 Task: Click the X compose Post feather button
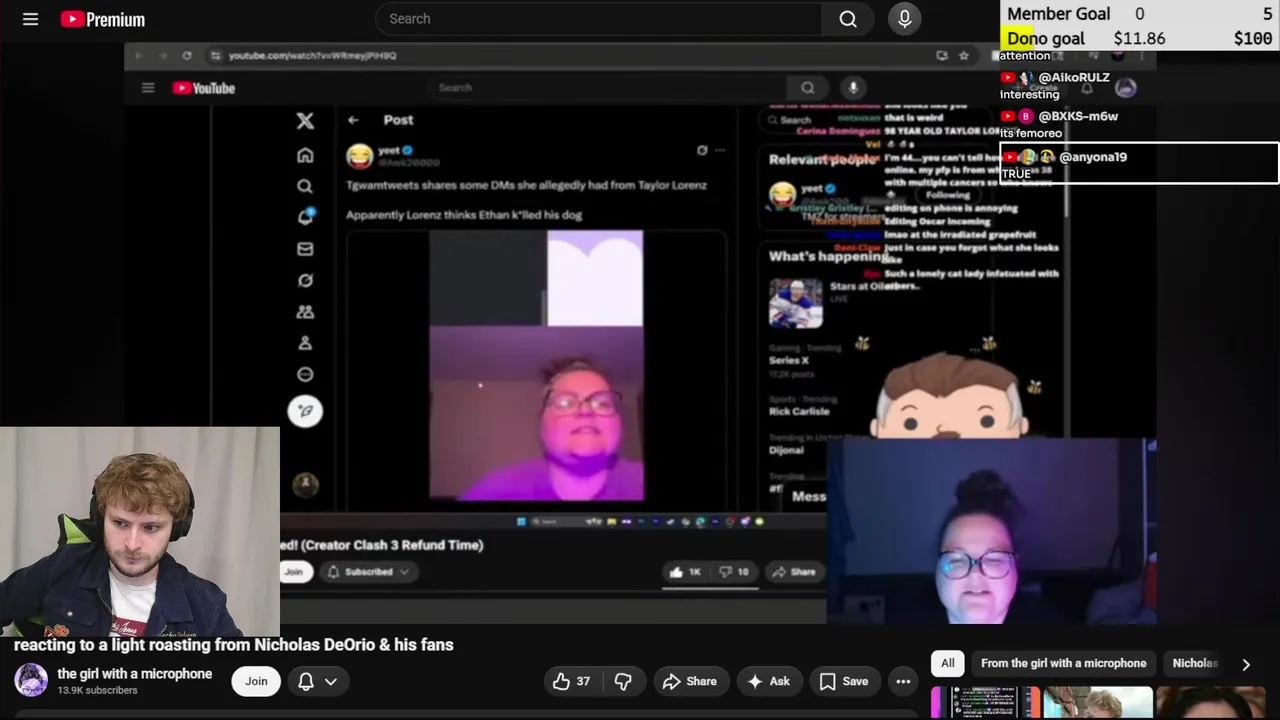pos(305,411)
